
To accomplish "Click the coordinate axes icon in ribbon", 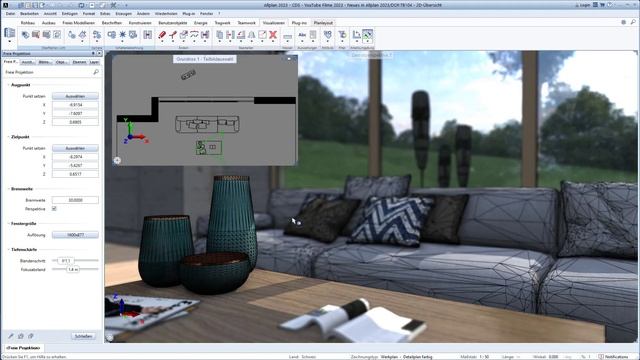I will click(x=356, y=35).
